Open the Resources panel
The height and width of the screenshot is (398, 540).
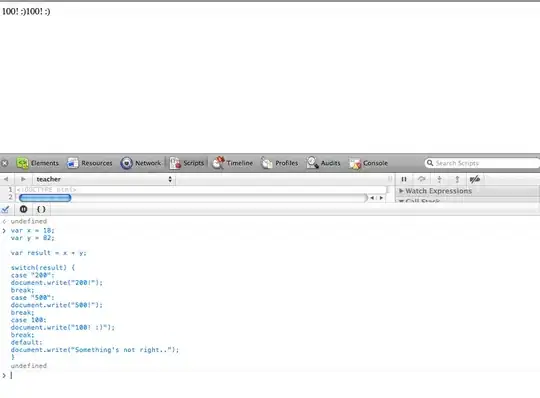pos(90,163)
